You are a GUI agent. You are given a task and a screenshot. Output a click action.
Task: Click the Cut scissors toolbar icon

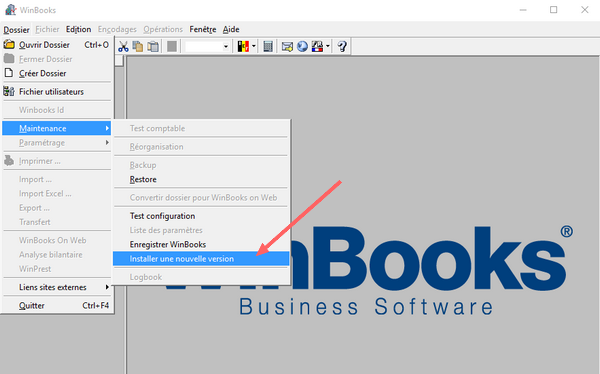pyautogui.click(x=123, y=46)
